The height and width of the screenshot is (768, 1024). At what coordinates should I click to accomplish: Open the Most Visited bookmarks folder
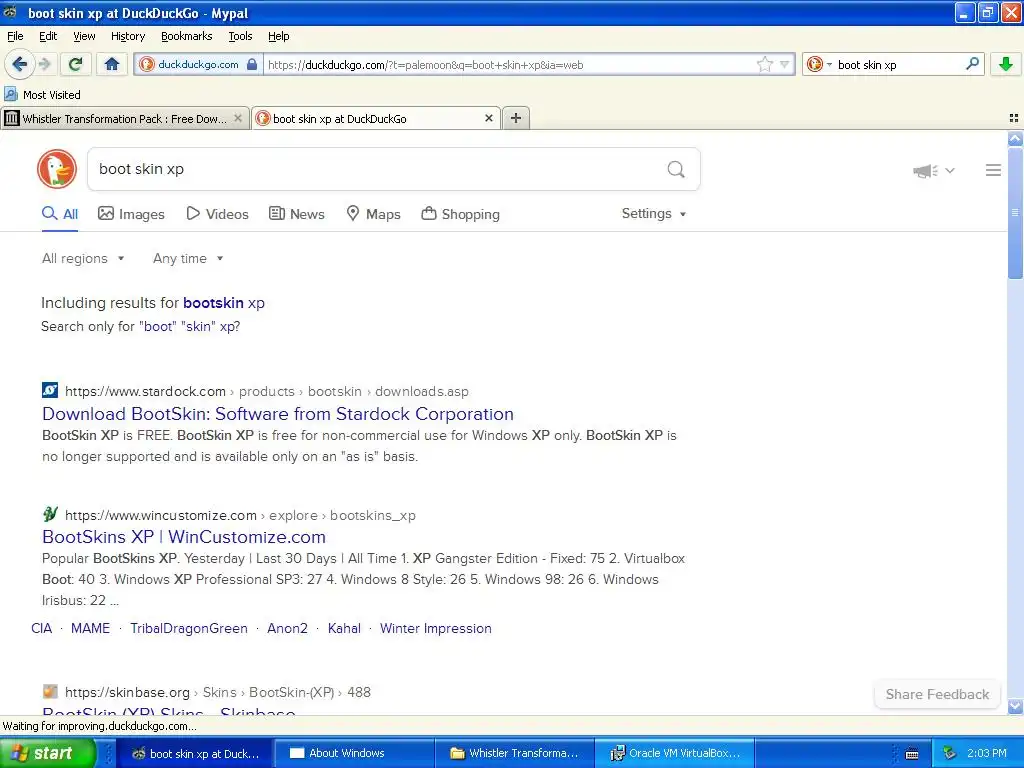pyautogui.click(x=43, y=95)
